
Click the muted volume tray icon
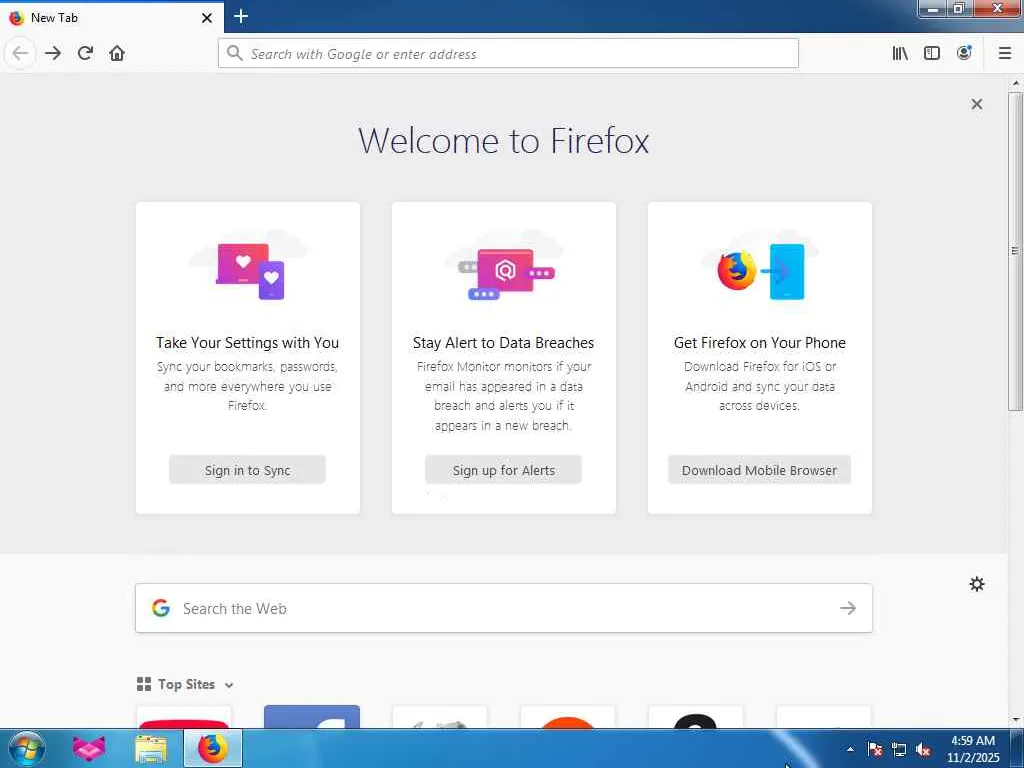click(923, 749)
